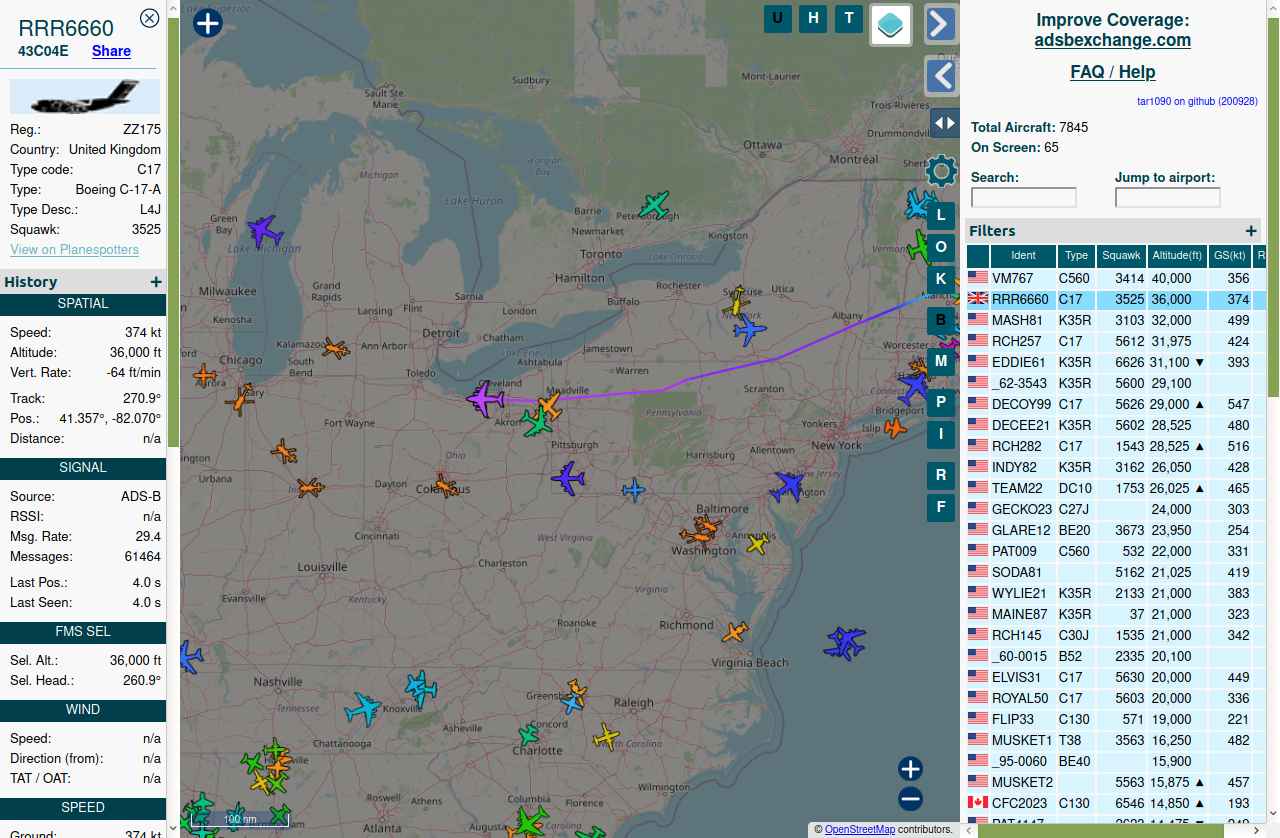Select the purple aircraft over Lake Michigan

point(264,231)
